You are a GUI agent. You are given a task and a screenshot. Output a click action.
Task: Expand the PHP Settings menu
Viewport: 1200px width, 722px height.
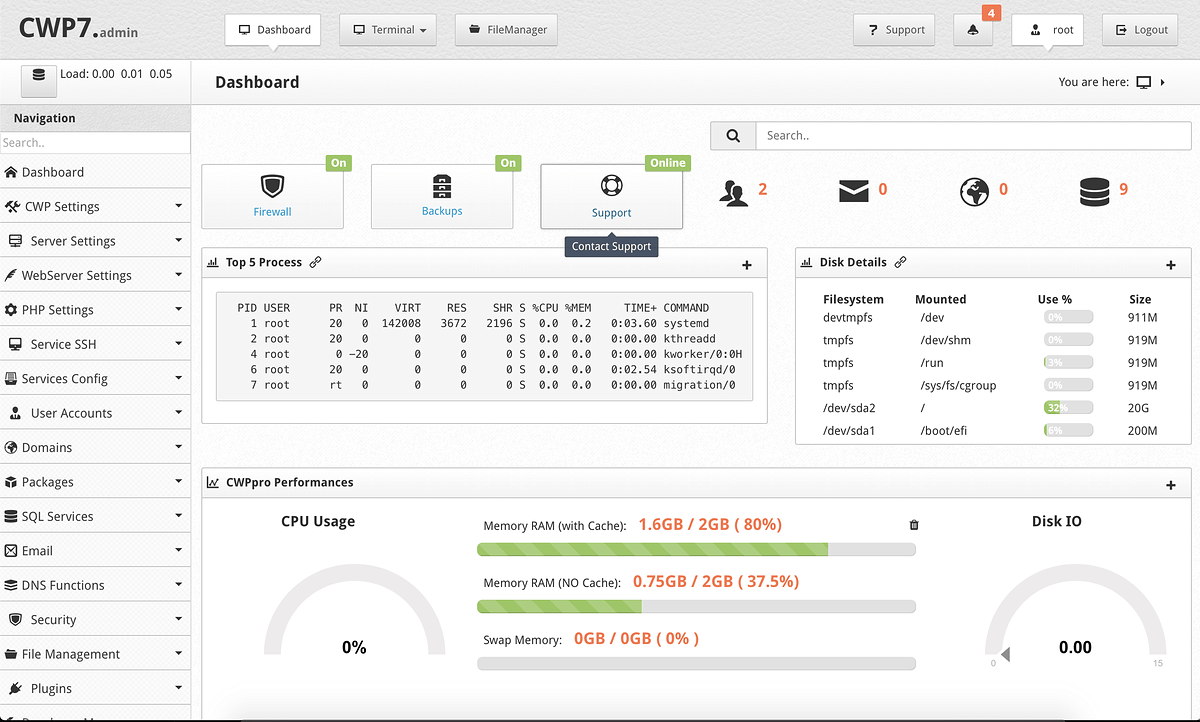pyautogui.click(x=95, y=310)
